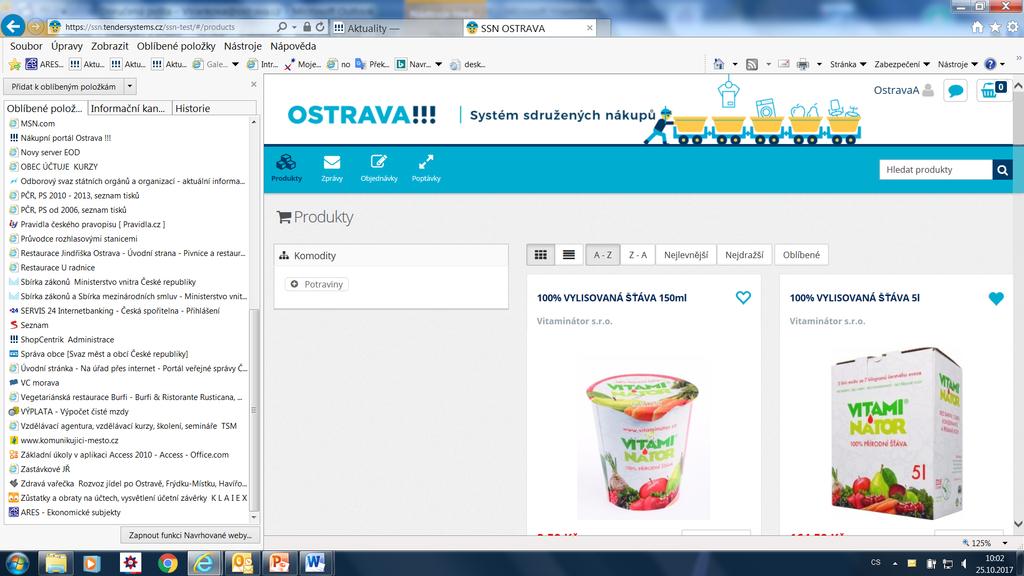This screenshot has height=576, width=1024.
Task: Close the SSN OSTRAVA tab
Action: (x=590, y=28)
